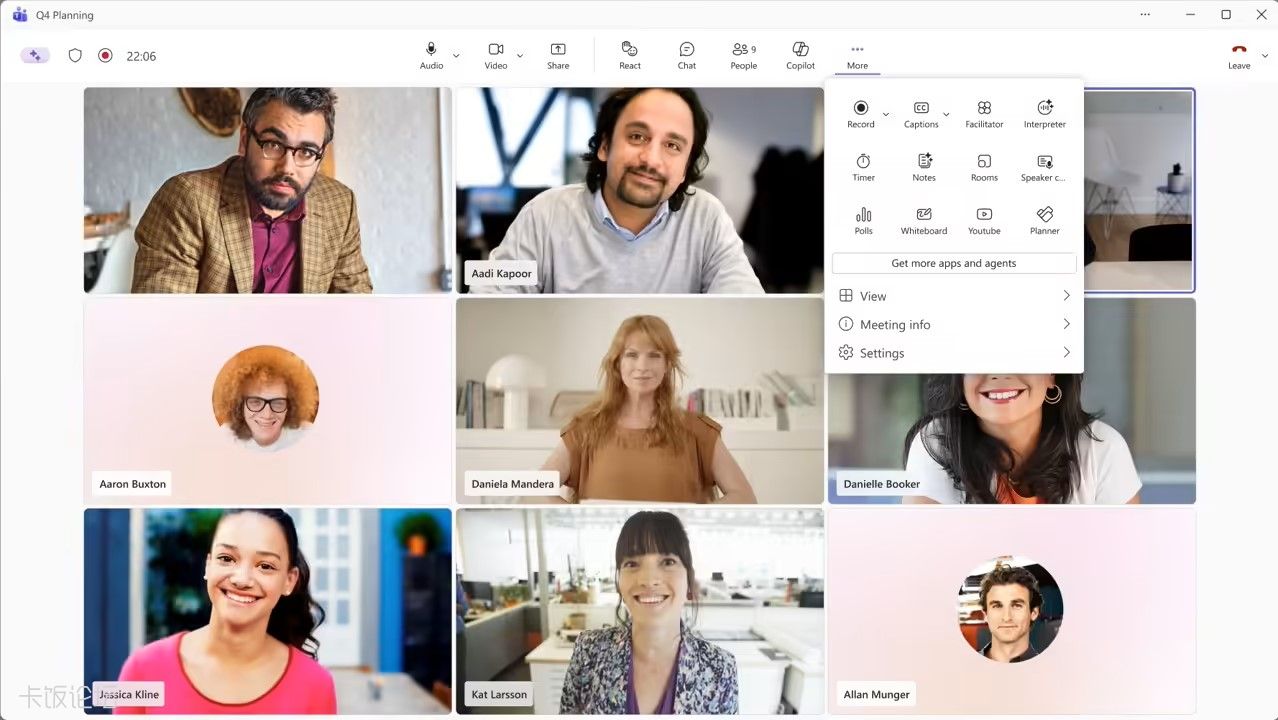Open the meeting Chat
1278x720 pixels.
[x=687, y=55]
